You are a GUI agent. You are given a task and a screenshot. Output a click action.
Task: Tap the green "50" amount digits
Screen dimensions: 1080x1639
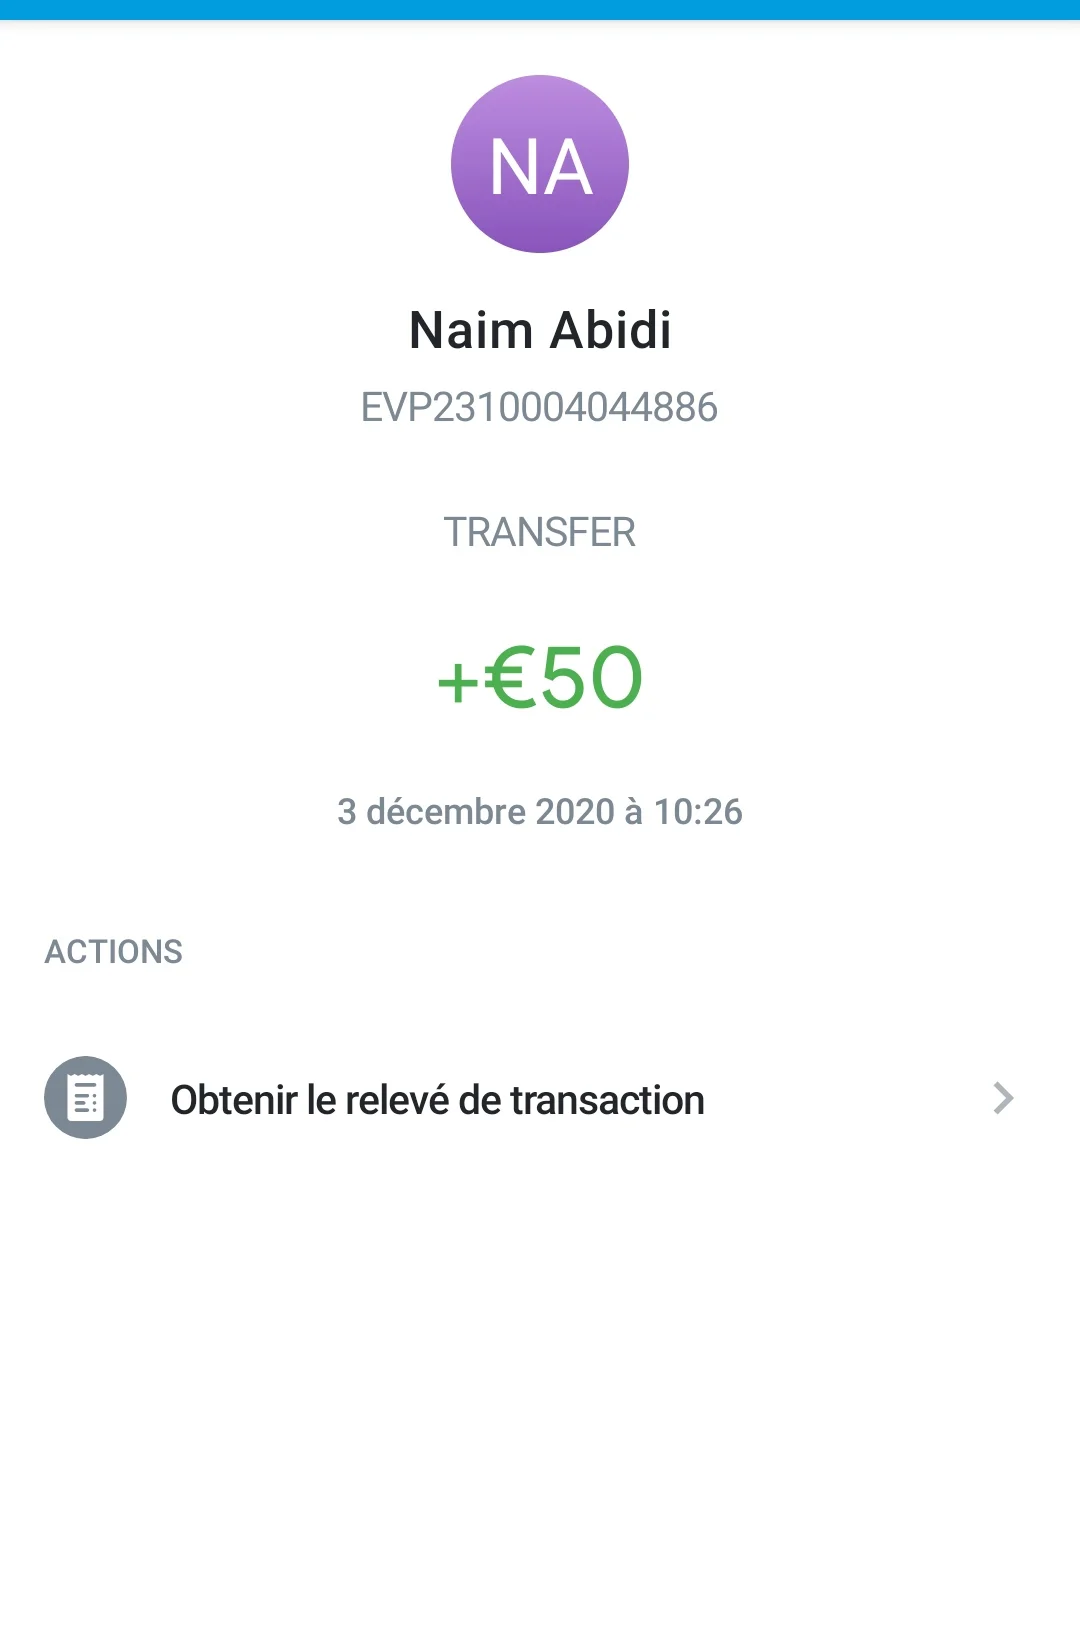[x=591, y=678]
